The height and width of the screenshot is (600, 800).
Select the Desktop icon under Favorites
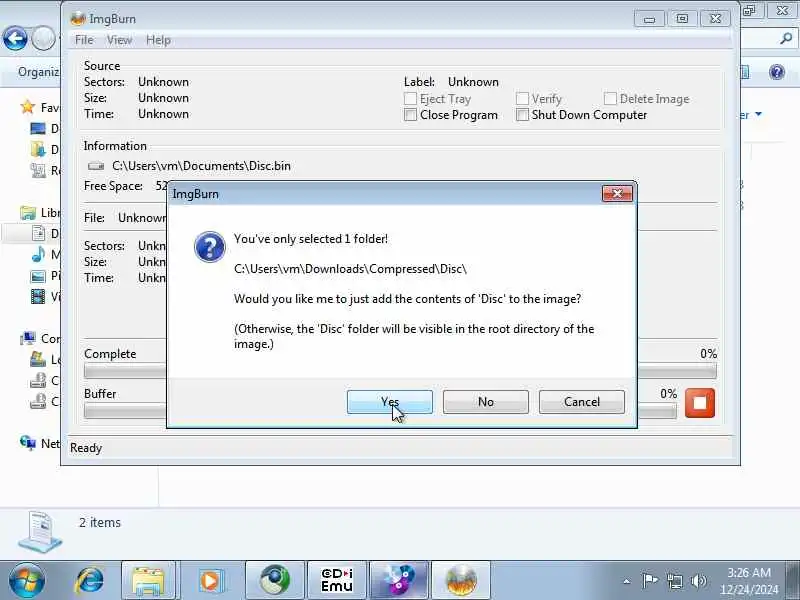pos(38,128)
